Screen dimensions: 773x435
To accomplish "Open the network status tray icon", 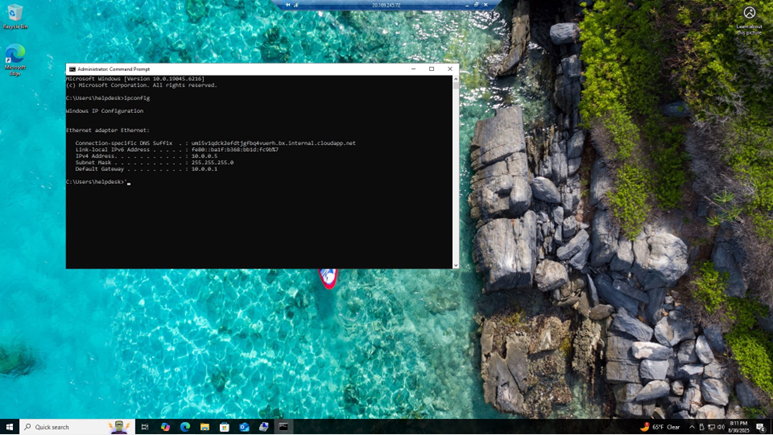I will [711, 427].
